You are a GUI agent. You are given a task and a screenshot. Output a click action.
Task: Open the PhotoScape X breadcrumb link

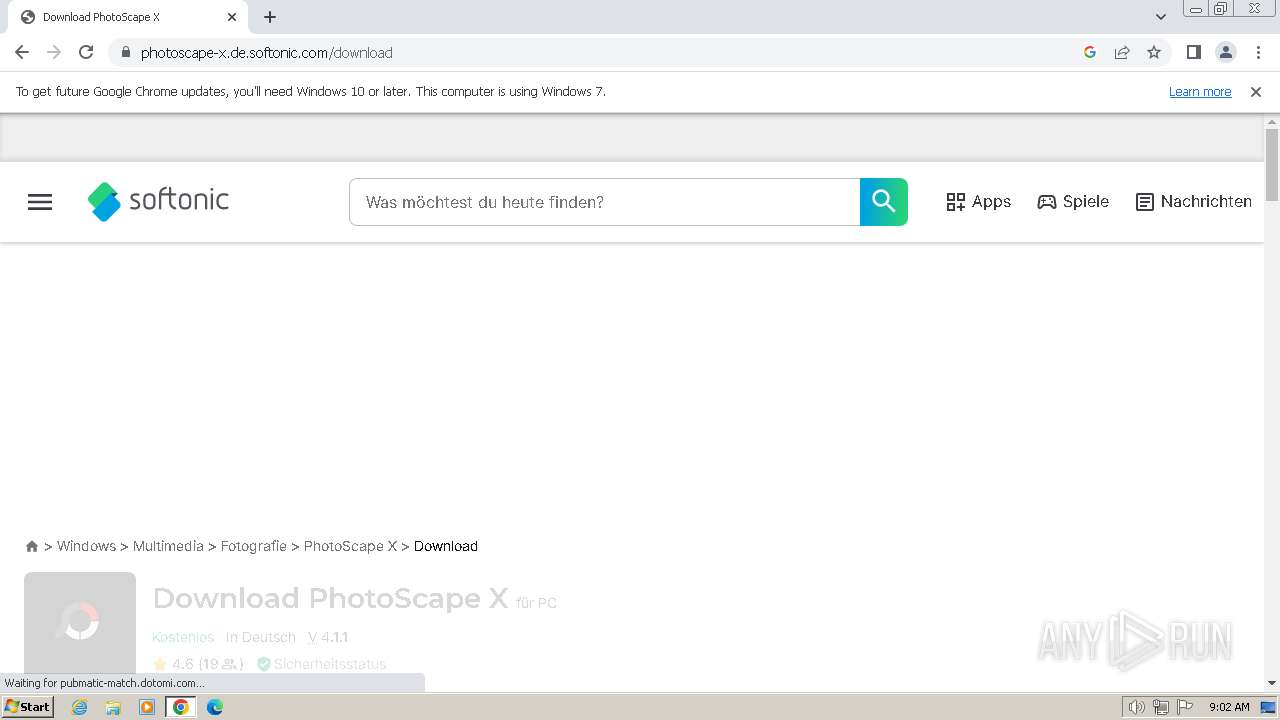click(350, 546)
